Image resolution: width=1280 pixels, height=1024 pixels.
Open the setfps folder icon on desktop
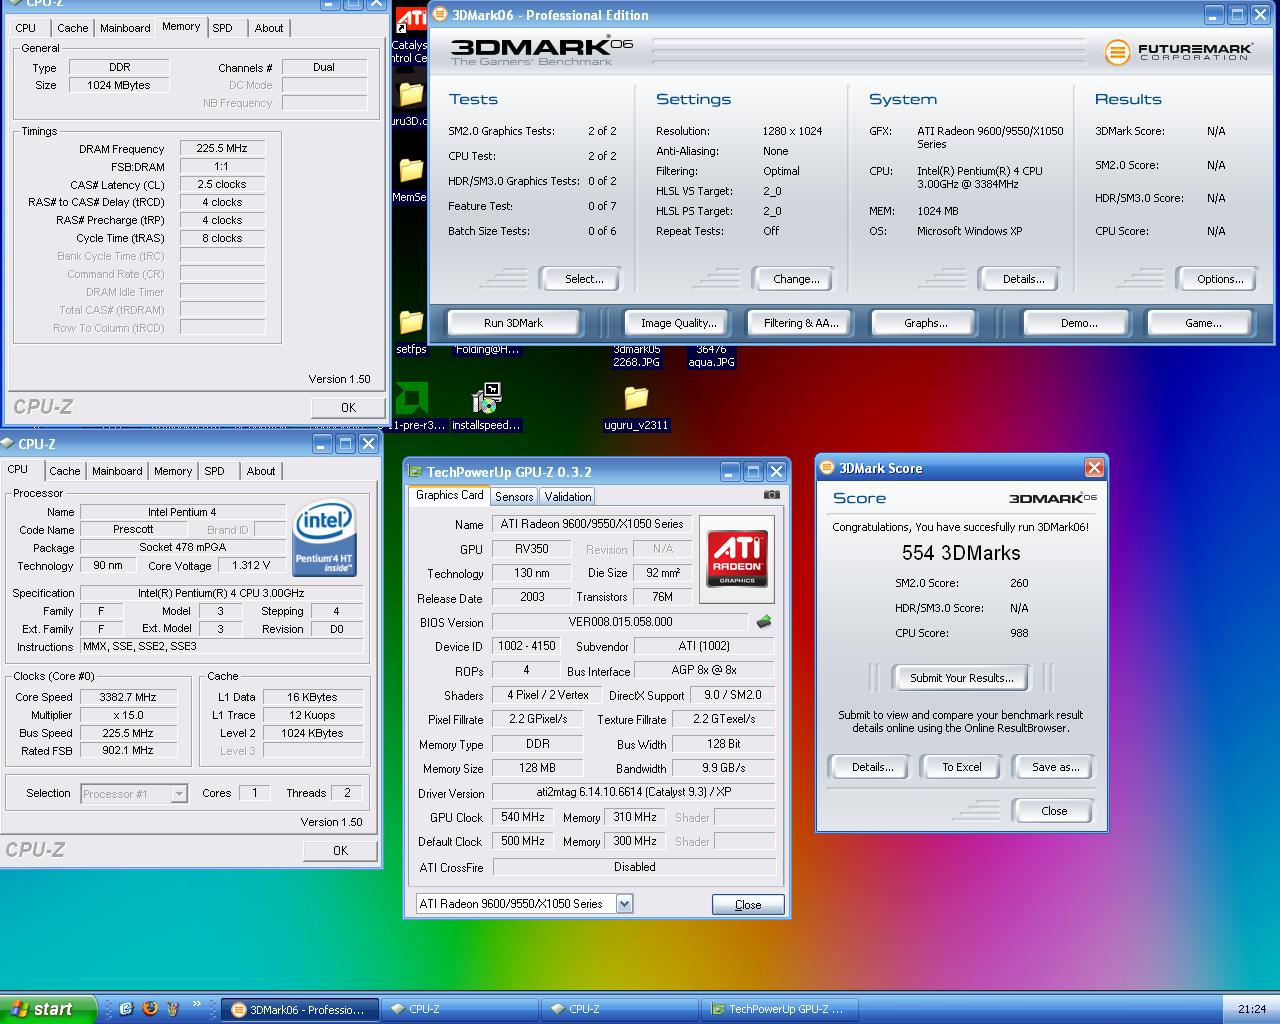[x=411, y=331]
